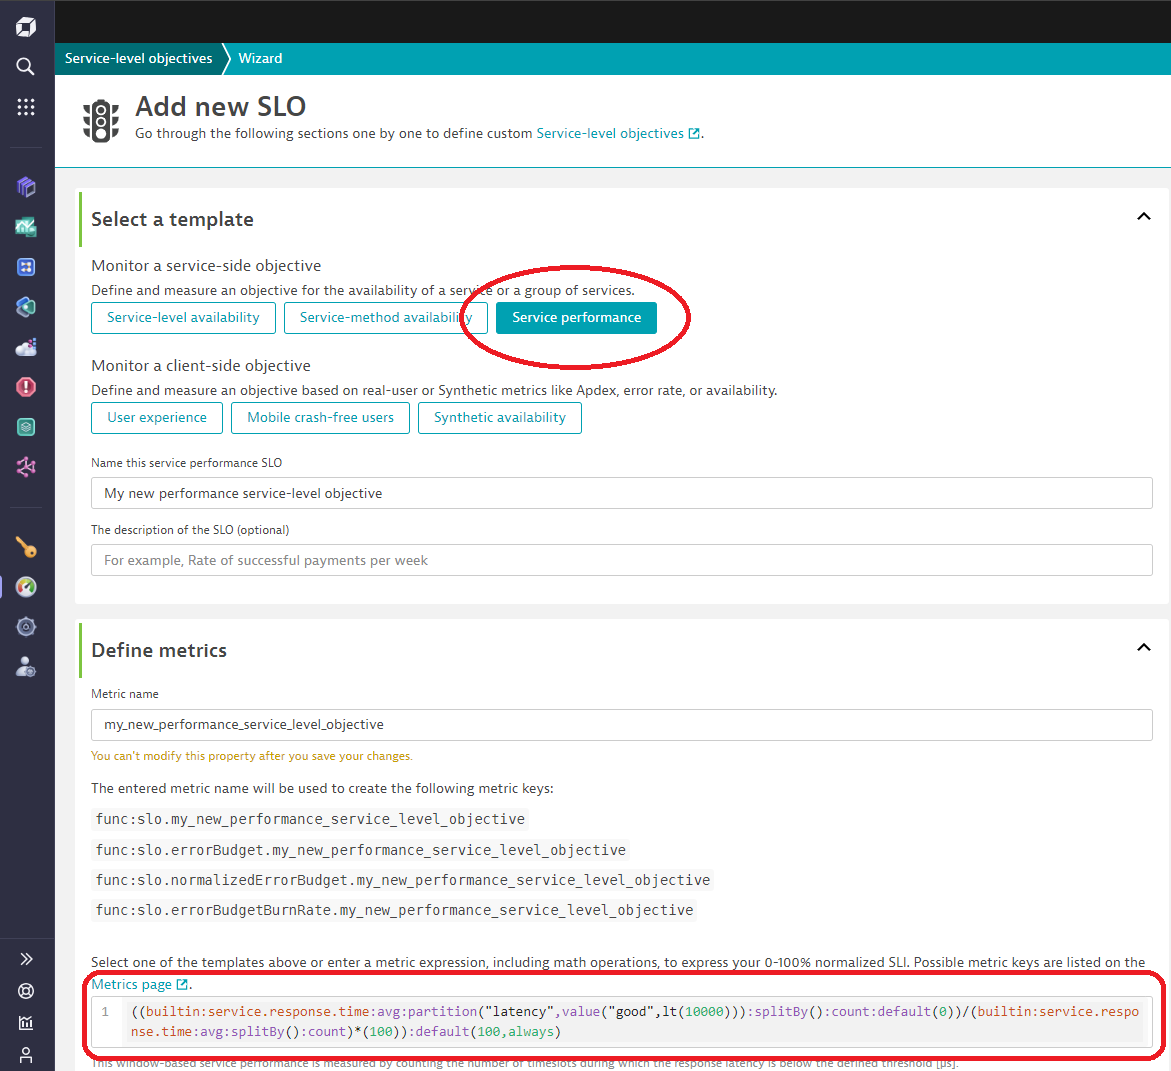Image resolution: width=1171 pixels, height=1071 pixels.
Task: Click the SLO description input field
Action: 620,560
